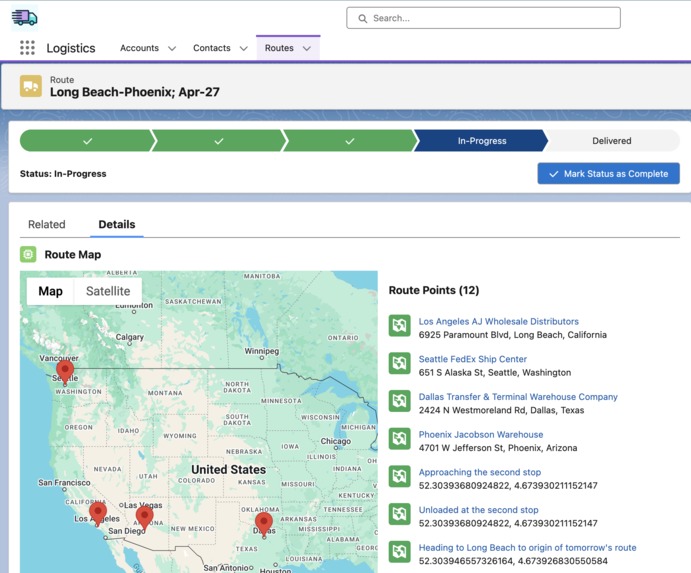Click the United States map label
This screenshot has height=573, width=691.
[x=228, y=469]
